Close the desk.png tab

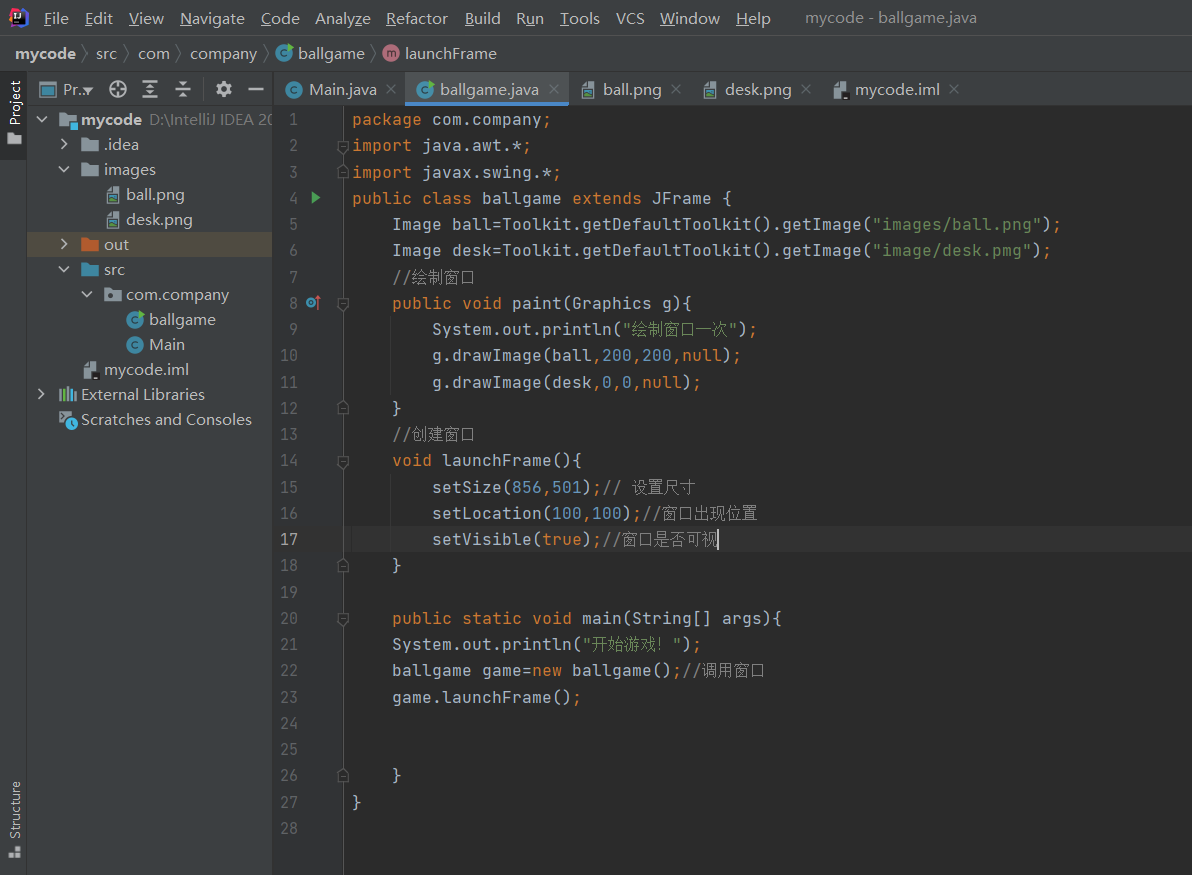(806, 89)
